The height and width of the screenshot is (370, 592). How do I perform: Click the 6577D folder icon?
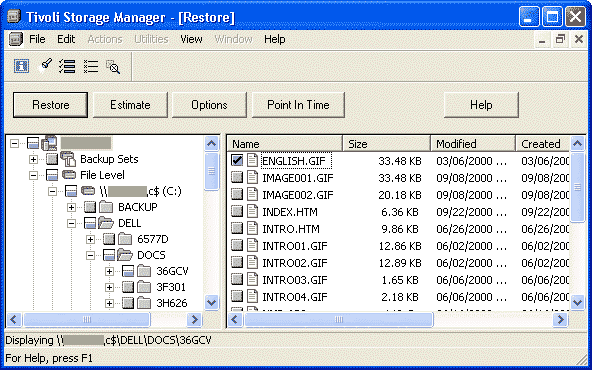tap(125, 239)
